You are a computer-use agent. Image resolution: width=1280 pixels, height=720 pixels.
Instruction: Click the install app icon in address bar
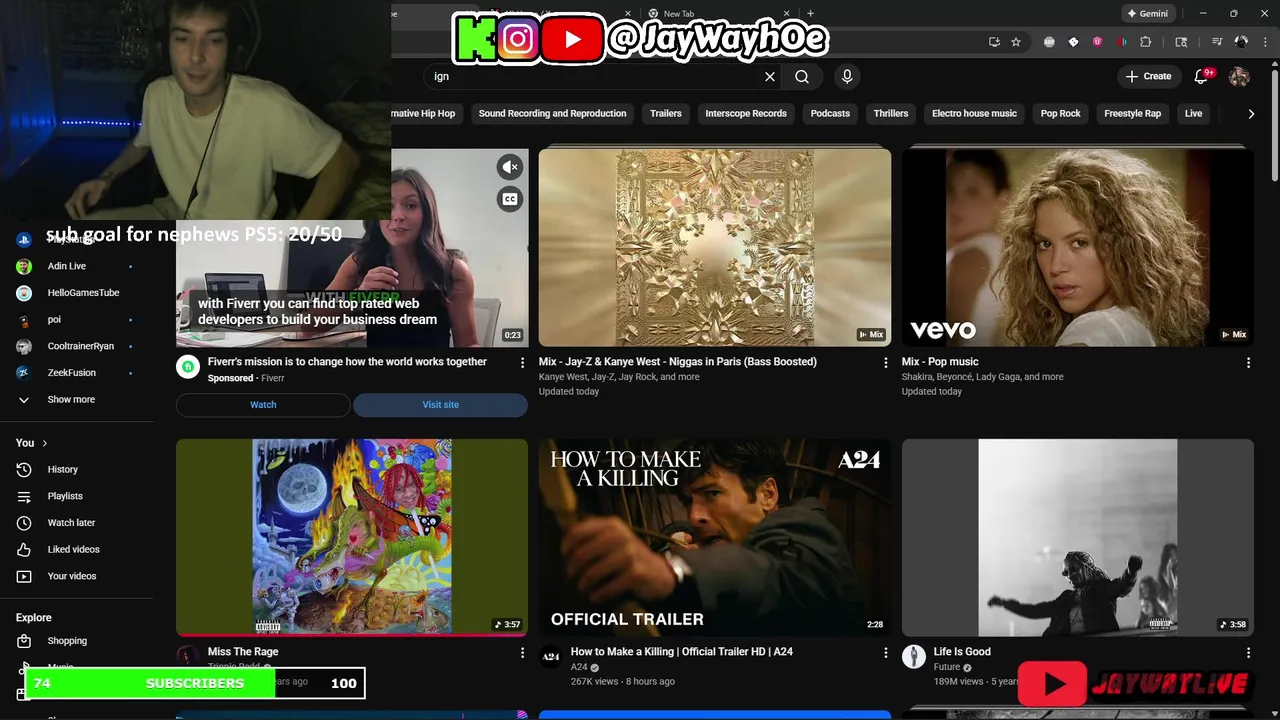994,42
